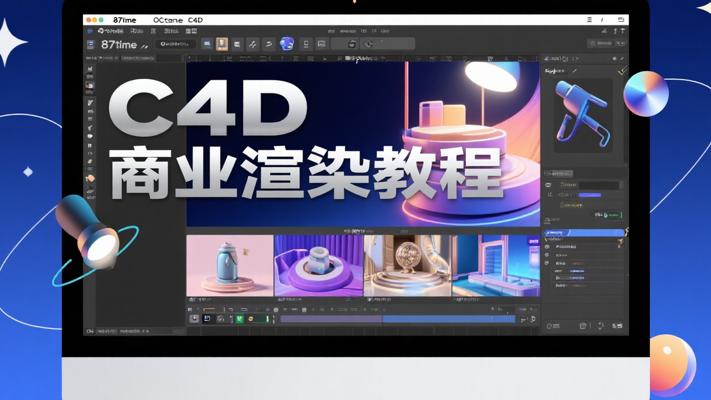Click the orange tool icon in left toolbar
The height and width of the screenshot is (400, 711).
(90, 178)
